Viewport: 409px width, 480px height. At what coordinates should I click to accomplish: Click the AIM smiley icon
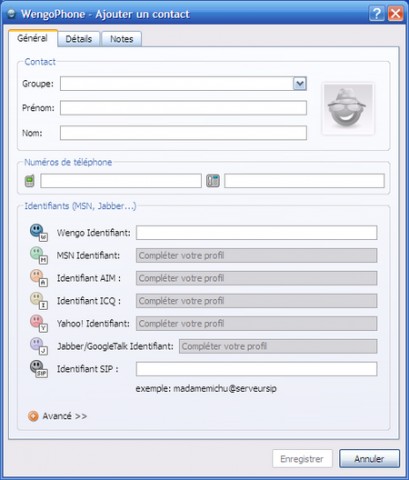[39, 278]
